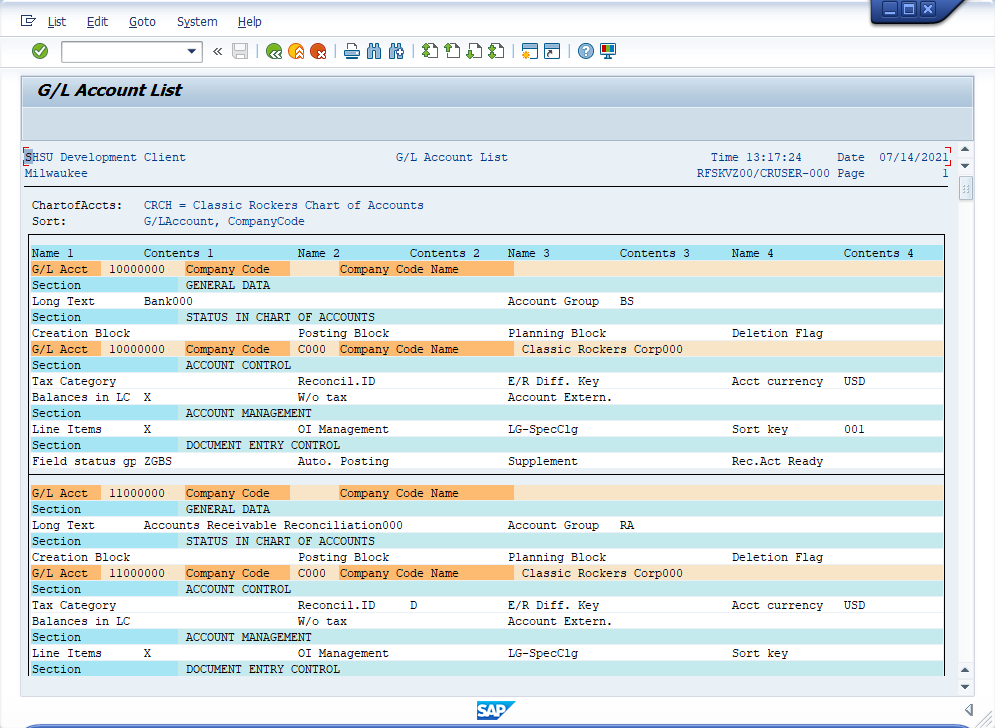The height and width of the screenshot is (728, 995).
Task: Click the Find Next binoculars icon
Action: pos(397,51)
